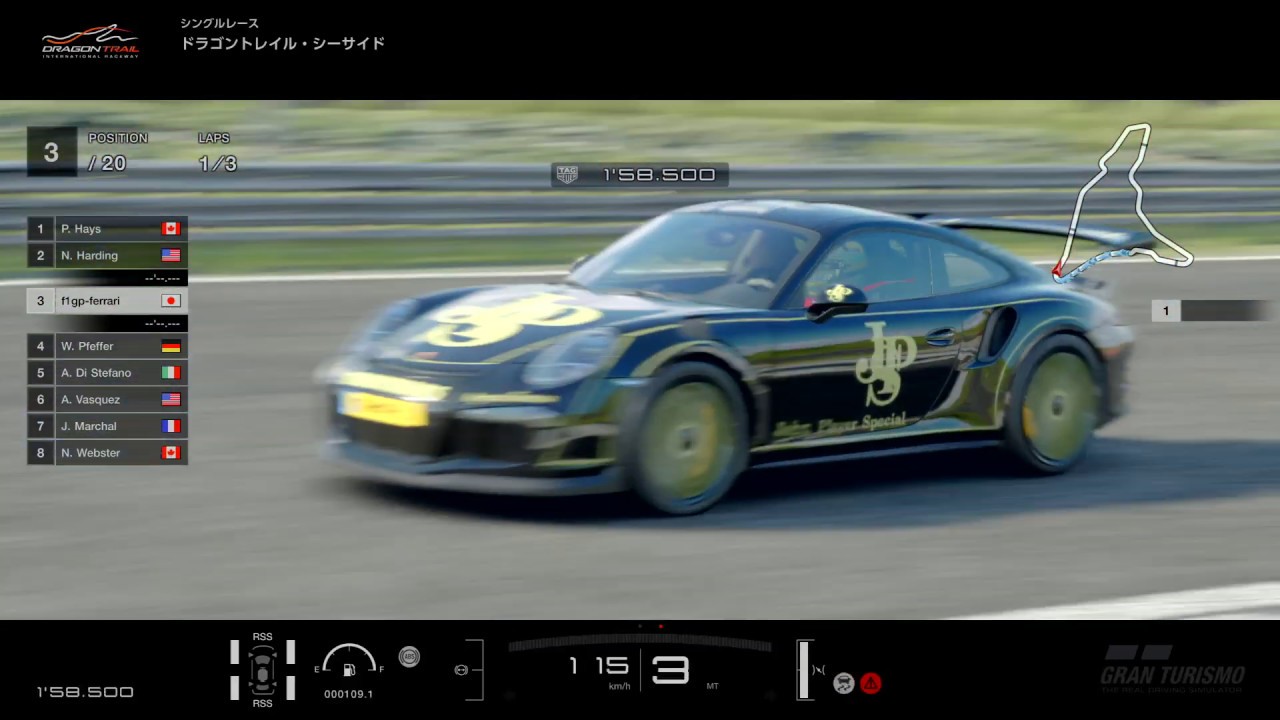Click the track layout minimap
The image size is (1280, 720).
pyautogui.click(x=1122, y=203)
